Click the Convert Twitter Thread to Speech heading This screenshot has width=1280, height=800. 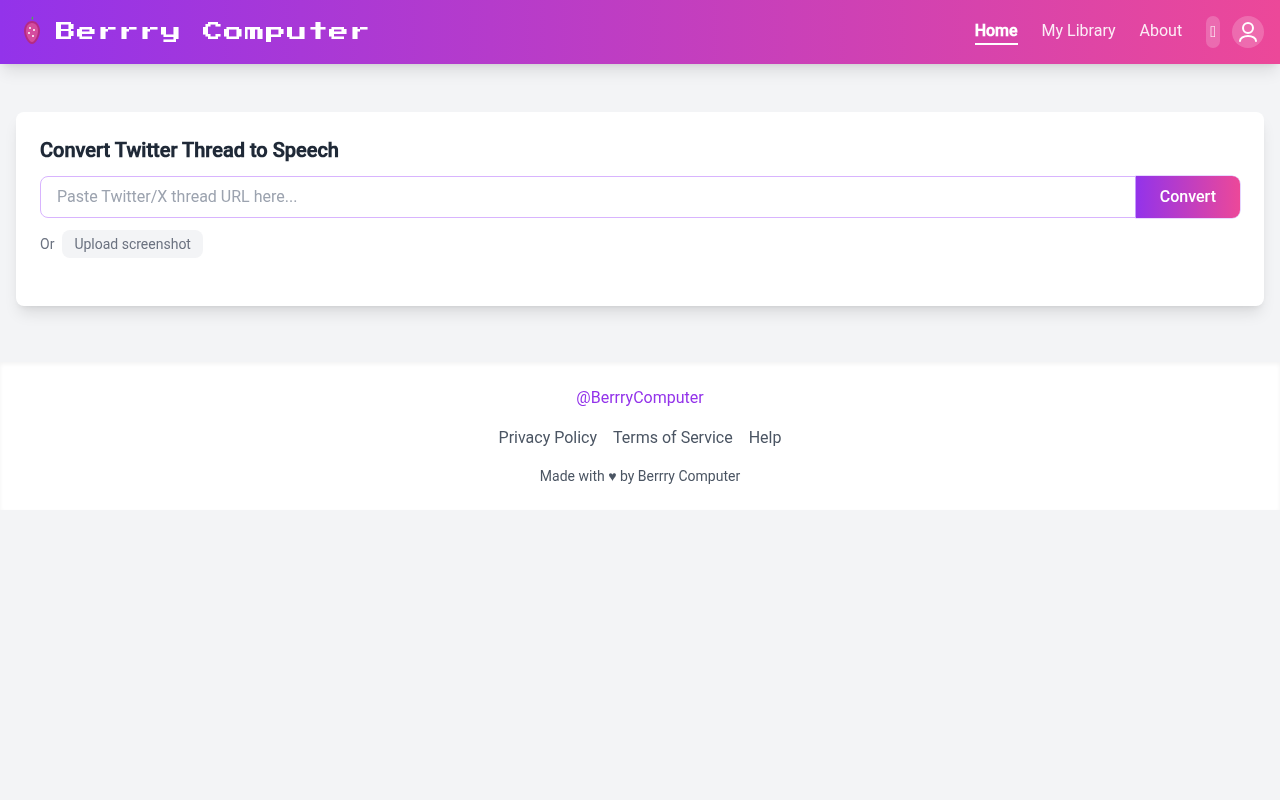pos(189,150)
